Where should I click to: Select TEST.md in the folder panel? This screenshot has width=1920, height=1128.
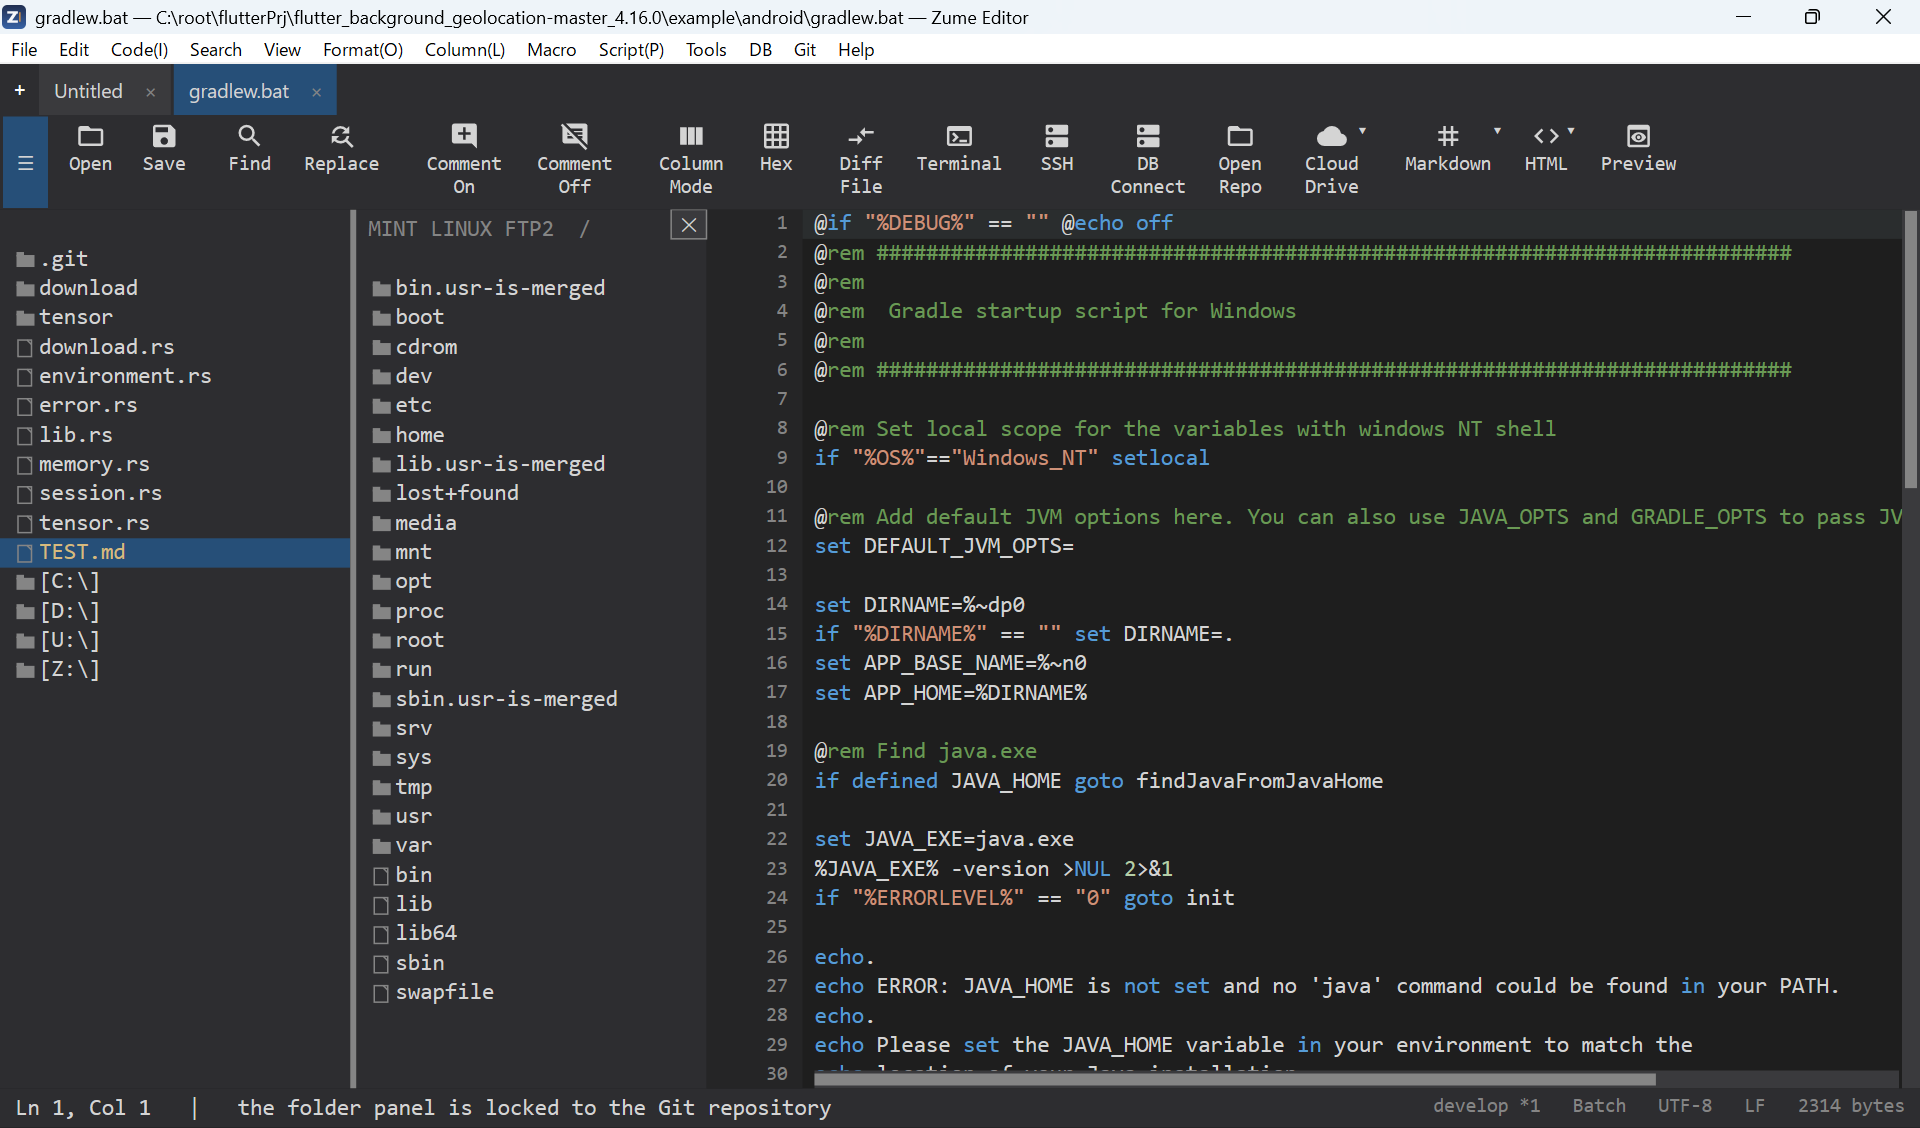(x=175, y=552)
